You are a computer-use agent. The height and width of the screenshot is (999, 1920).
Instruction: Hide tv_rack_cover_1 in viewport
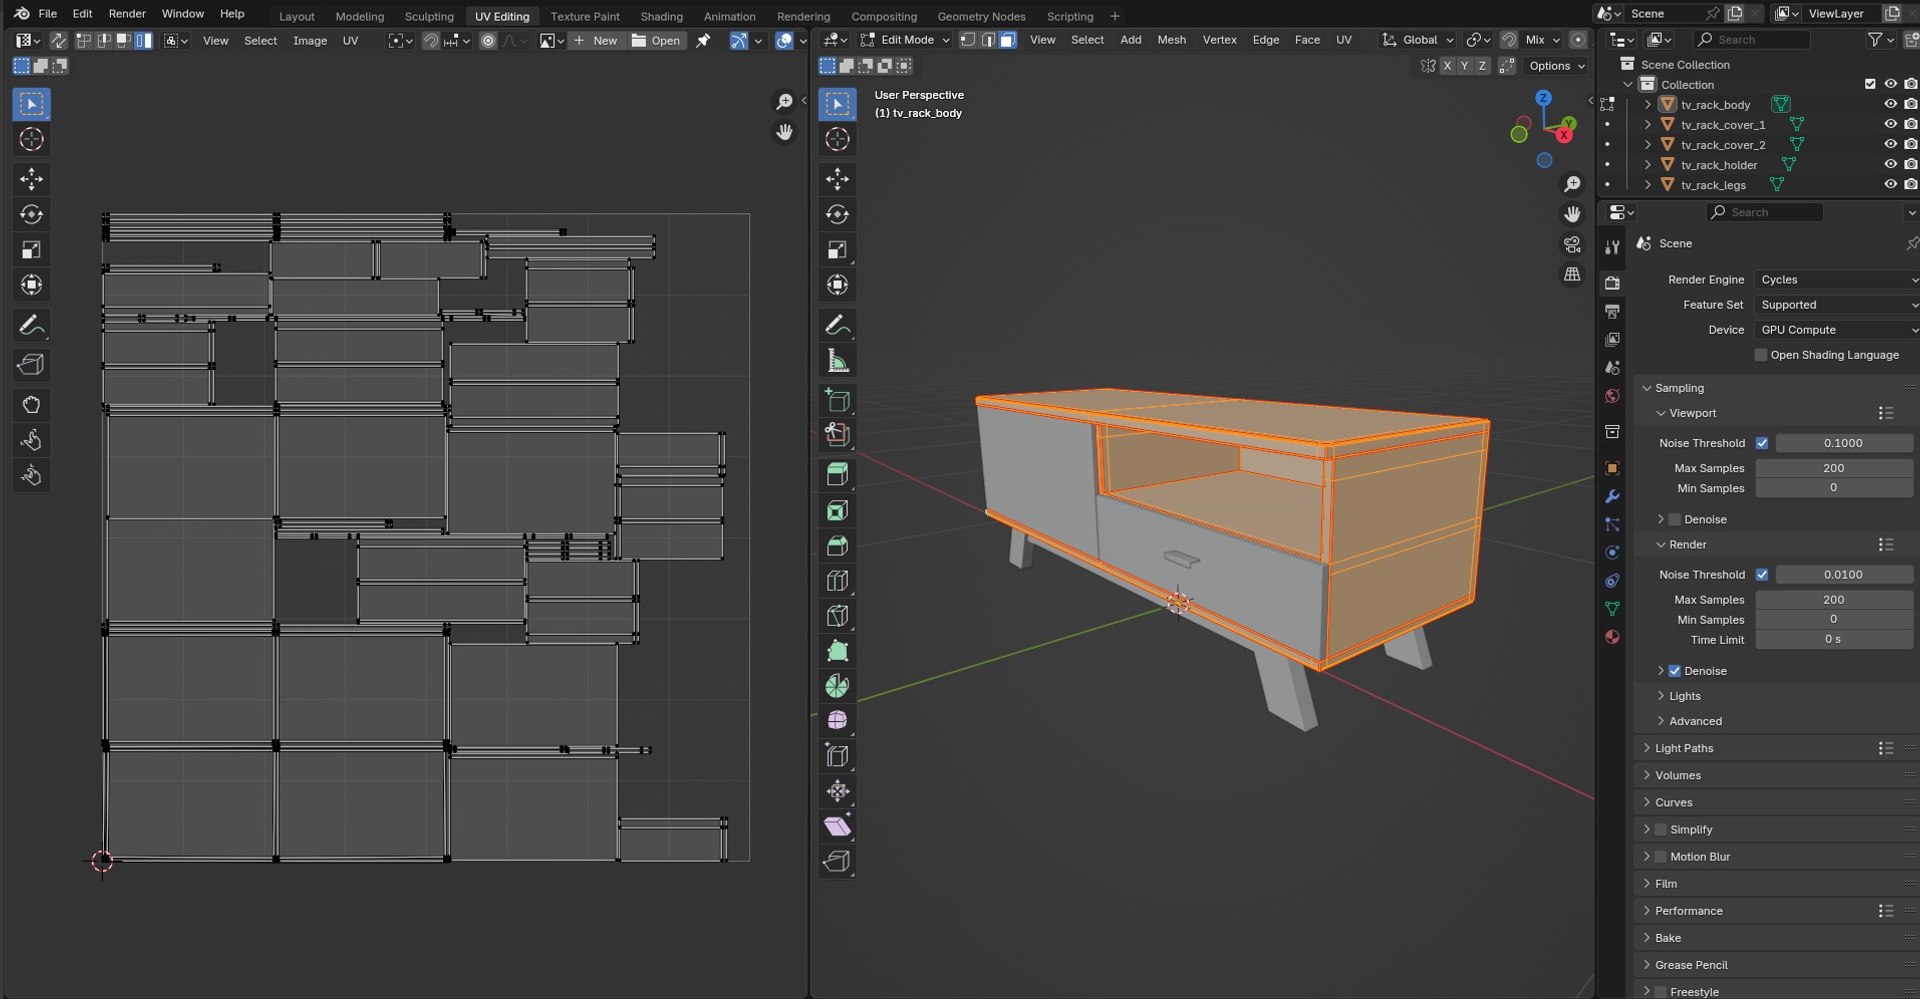click(1890, 124)
